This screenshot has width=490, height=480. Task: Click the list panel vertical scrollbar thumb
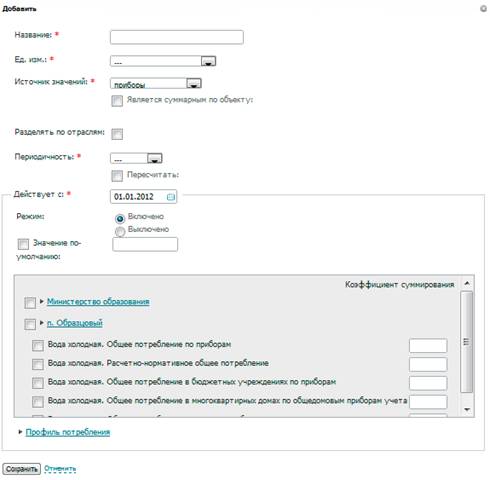point(466,342)
